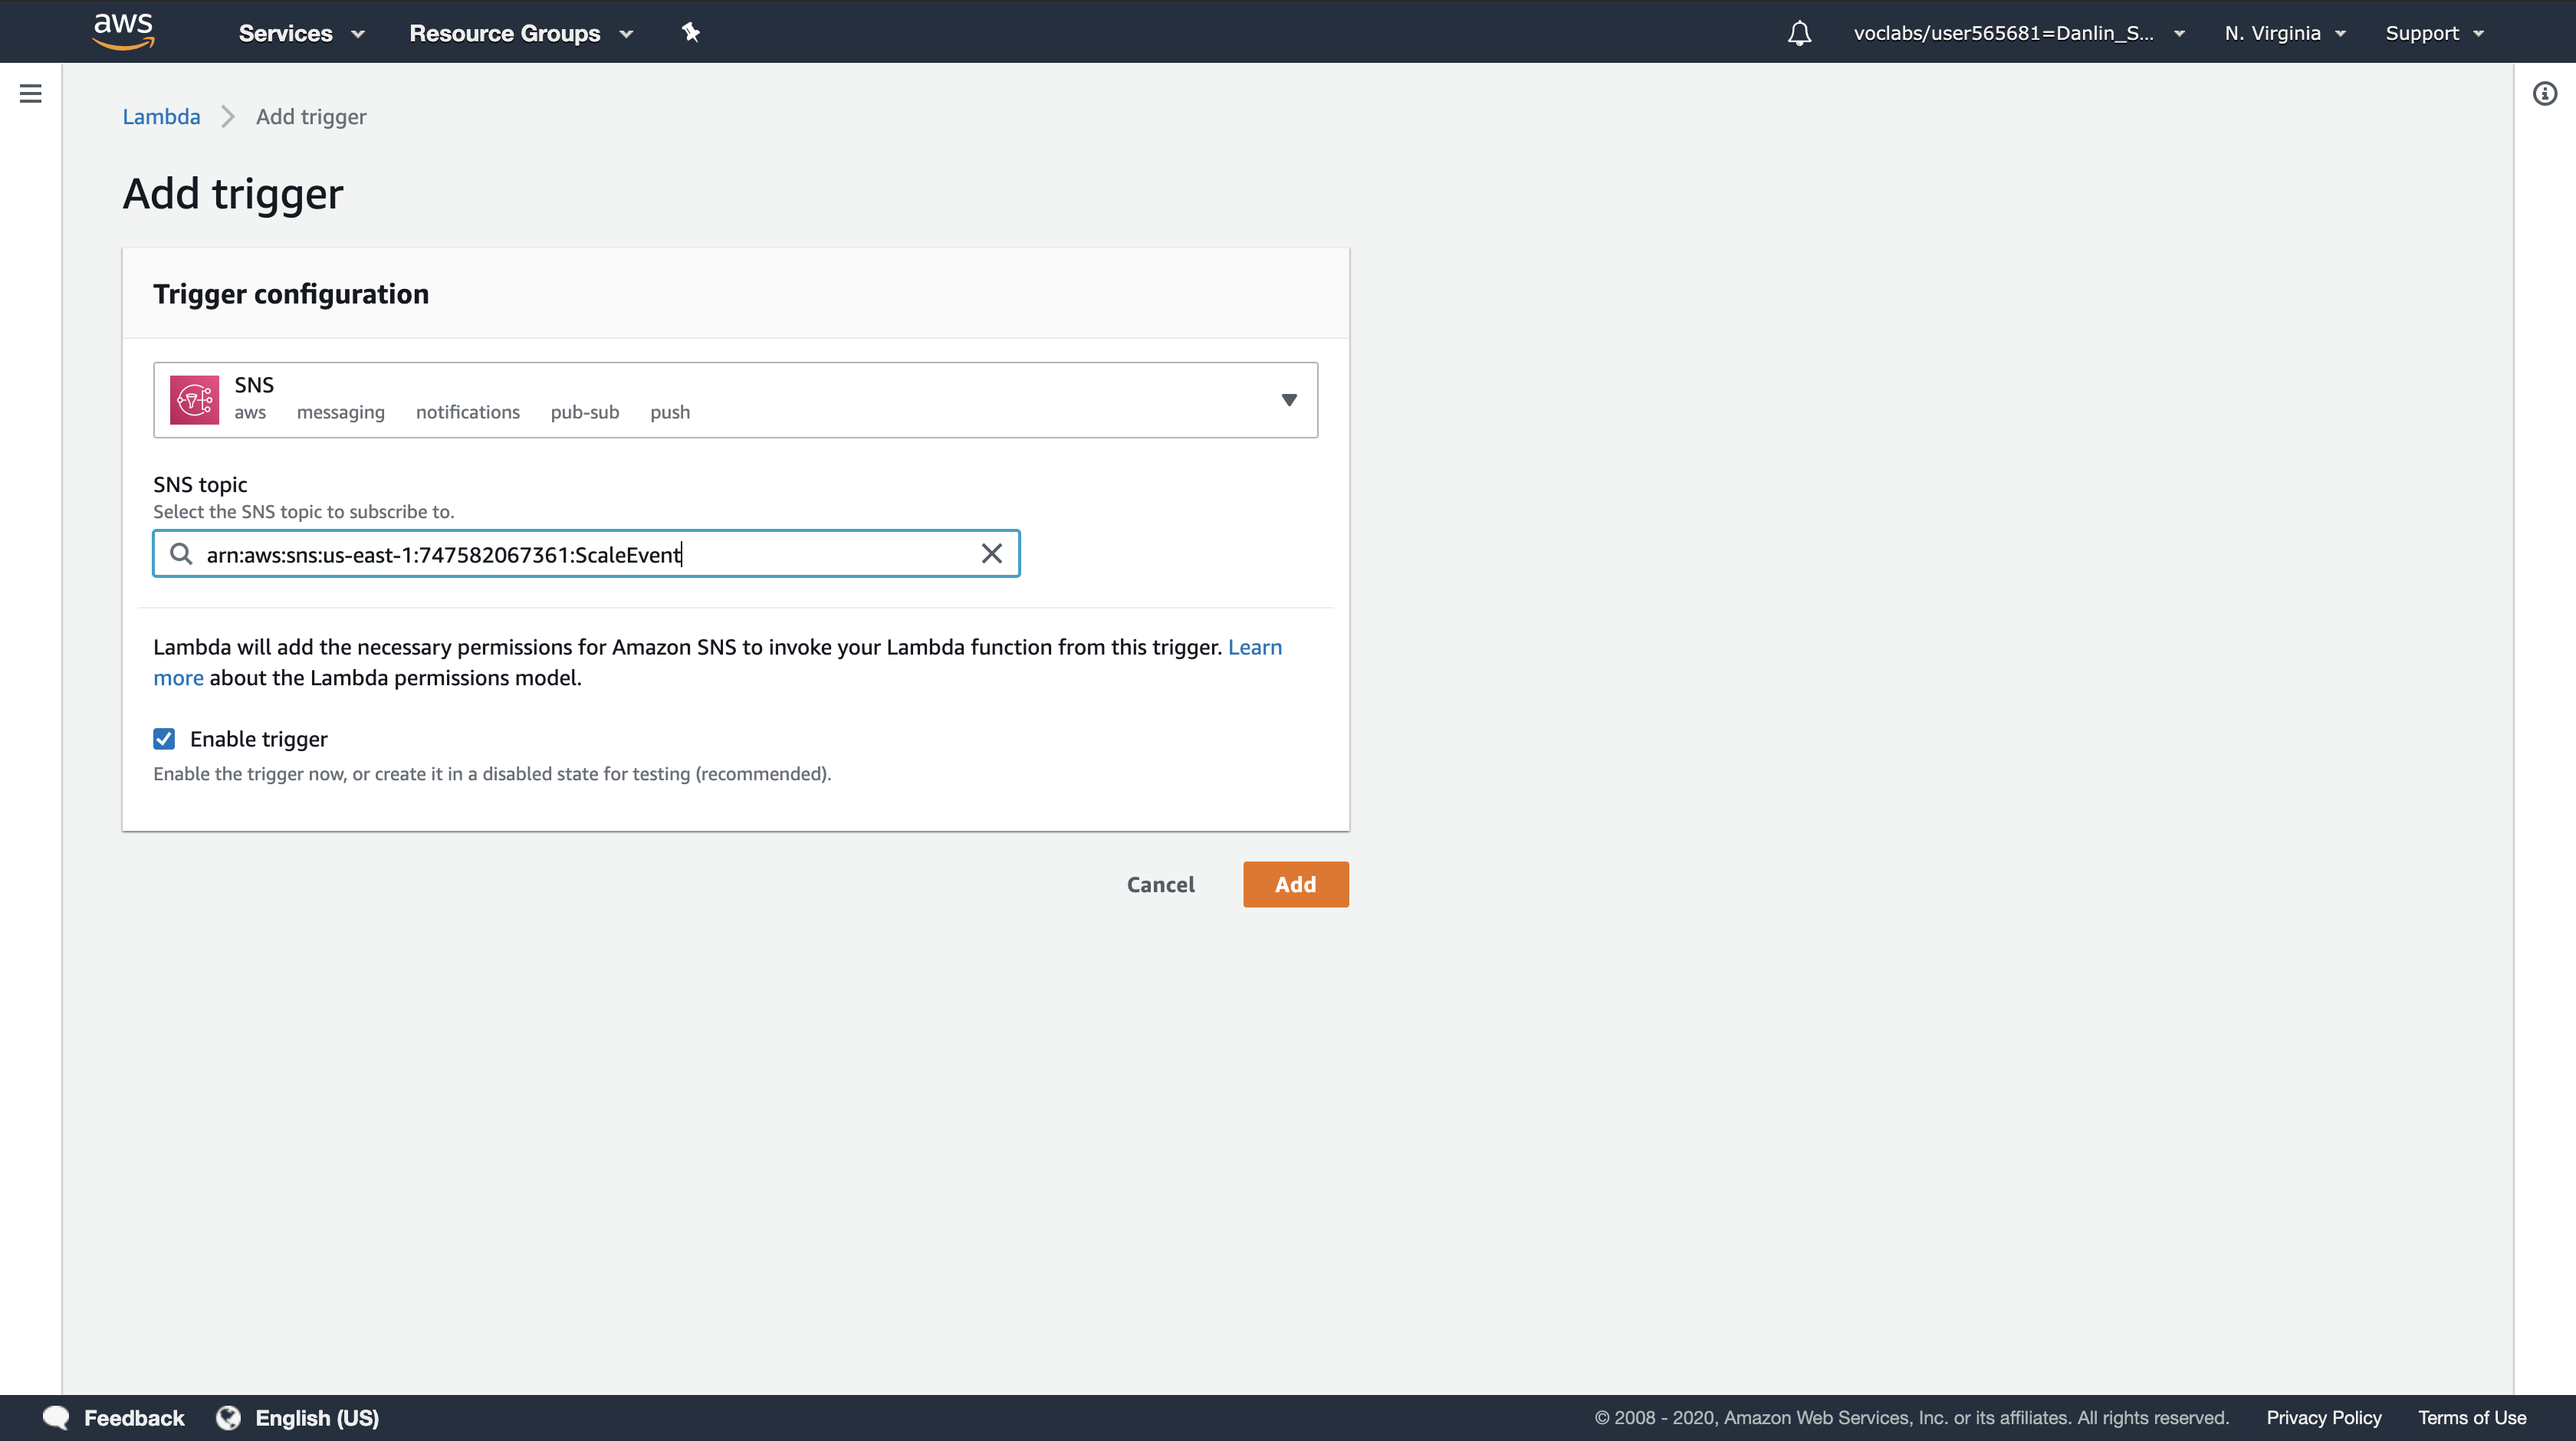
Task: Open the Support menu
Action: (2433, 33)
